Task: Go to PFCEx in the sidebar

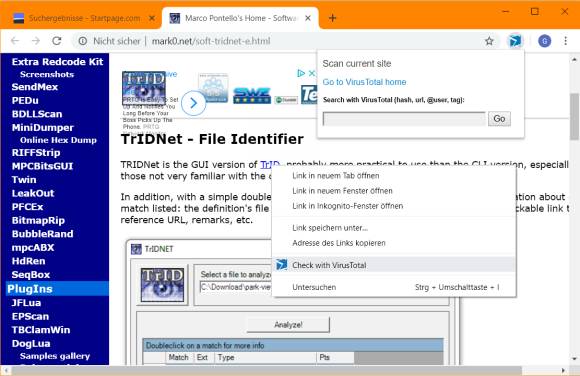Action: 27,207
